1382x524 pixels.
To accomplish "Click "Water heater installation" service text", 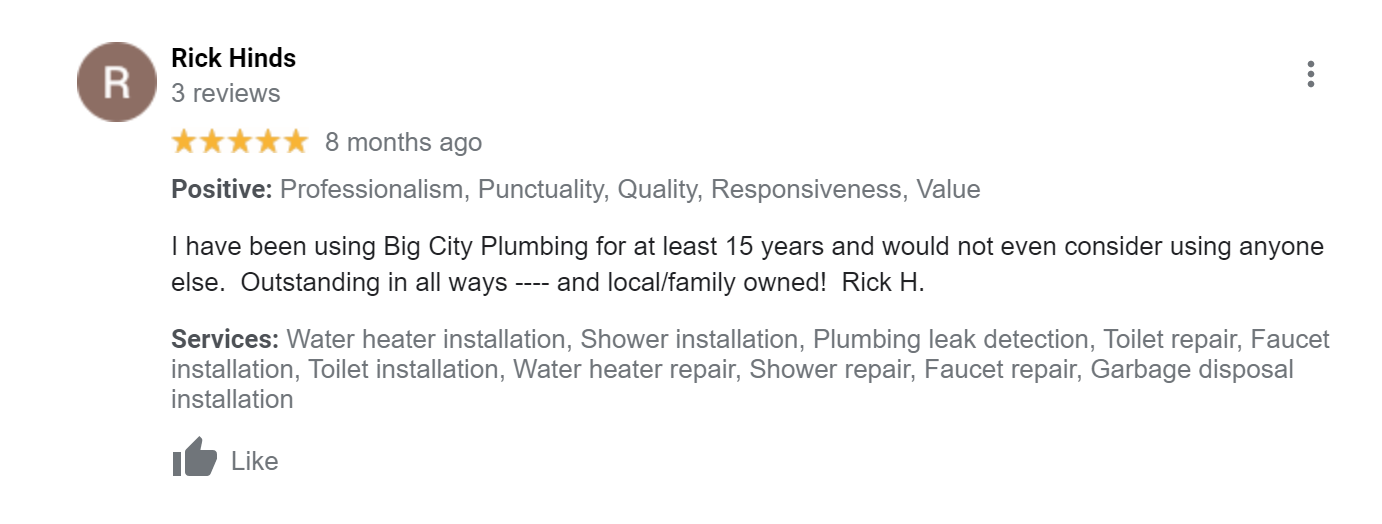I will tap(426, 339).
